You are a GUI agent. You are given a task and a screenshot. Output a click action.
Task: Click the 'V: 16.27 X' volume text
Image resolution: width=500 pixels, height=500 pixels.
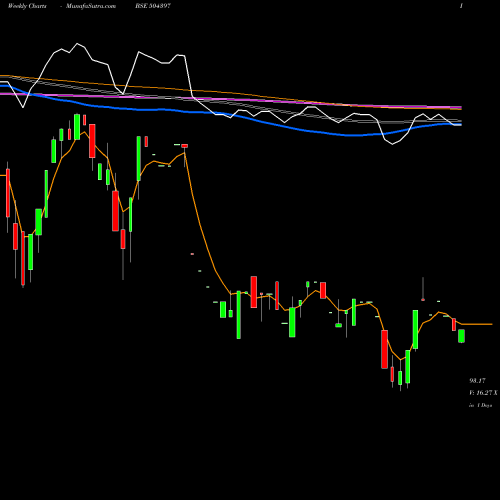(483, 393)
